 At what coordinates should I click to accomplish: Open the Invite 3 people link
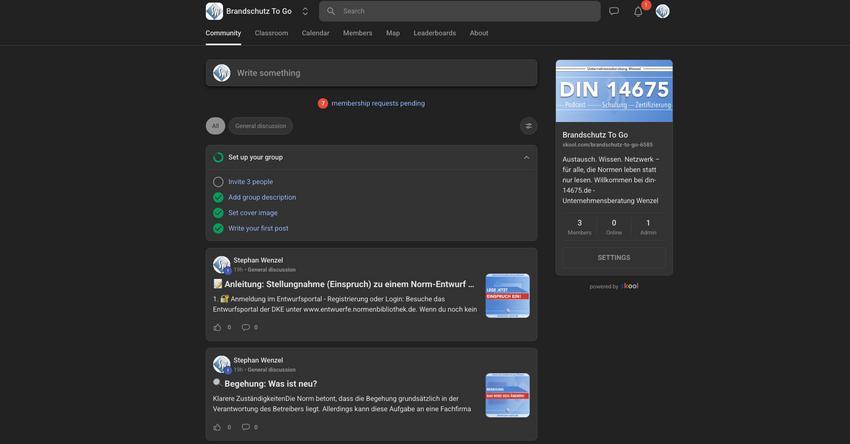pos(250,182)
